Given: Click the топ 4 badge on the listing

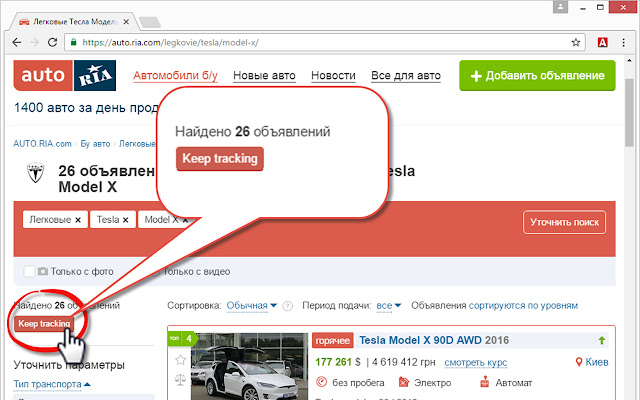Looking at the screenshot, I should [182, 338].
